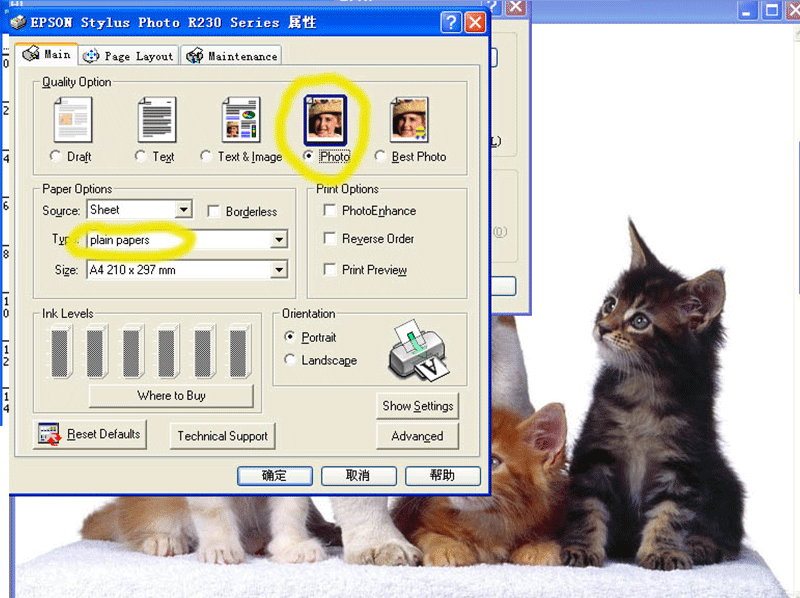The height and width of the screenshot is (598, 800).
Task: Toggle the PhotoEnhance checkbox
Action: (330, 211)
